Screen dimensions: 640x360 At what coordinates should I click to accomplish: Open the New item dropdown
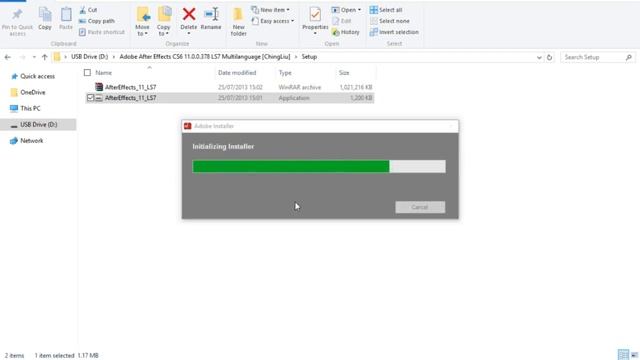tap(271, 10)
